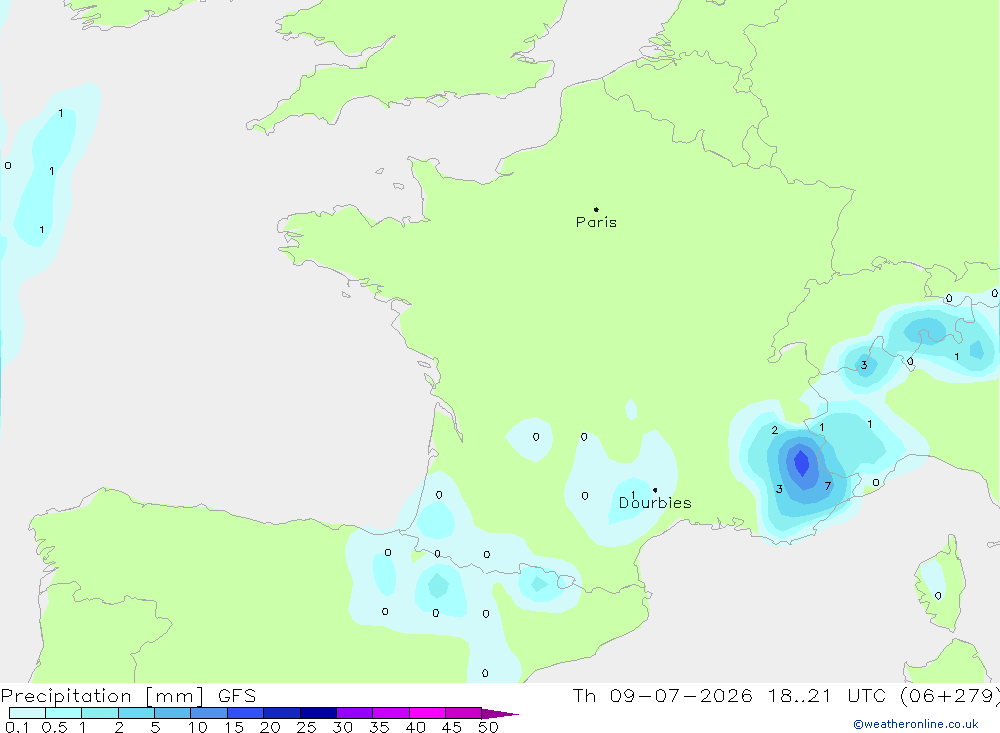Pick the 5–10 mm legend swatch
The image size is (1000, 733).
tap(173, 713)
